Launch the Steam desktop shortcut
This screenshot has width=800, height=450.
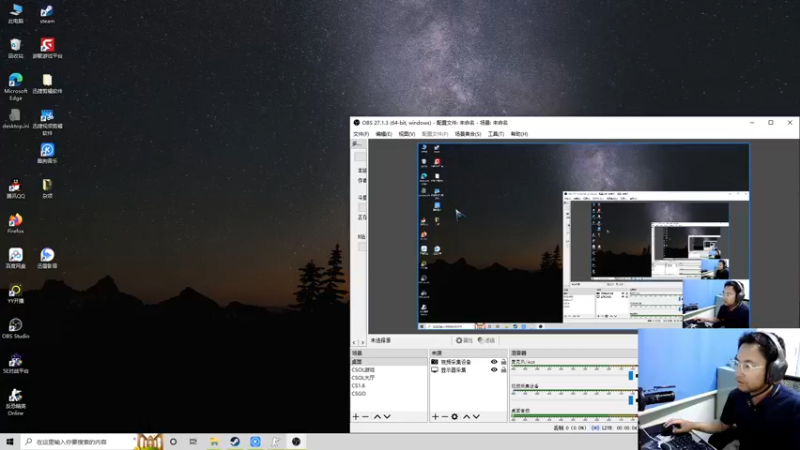pyautogui.click(x=47, y=13)
